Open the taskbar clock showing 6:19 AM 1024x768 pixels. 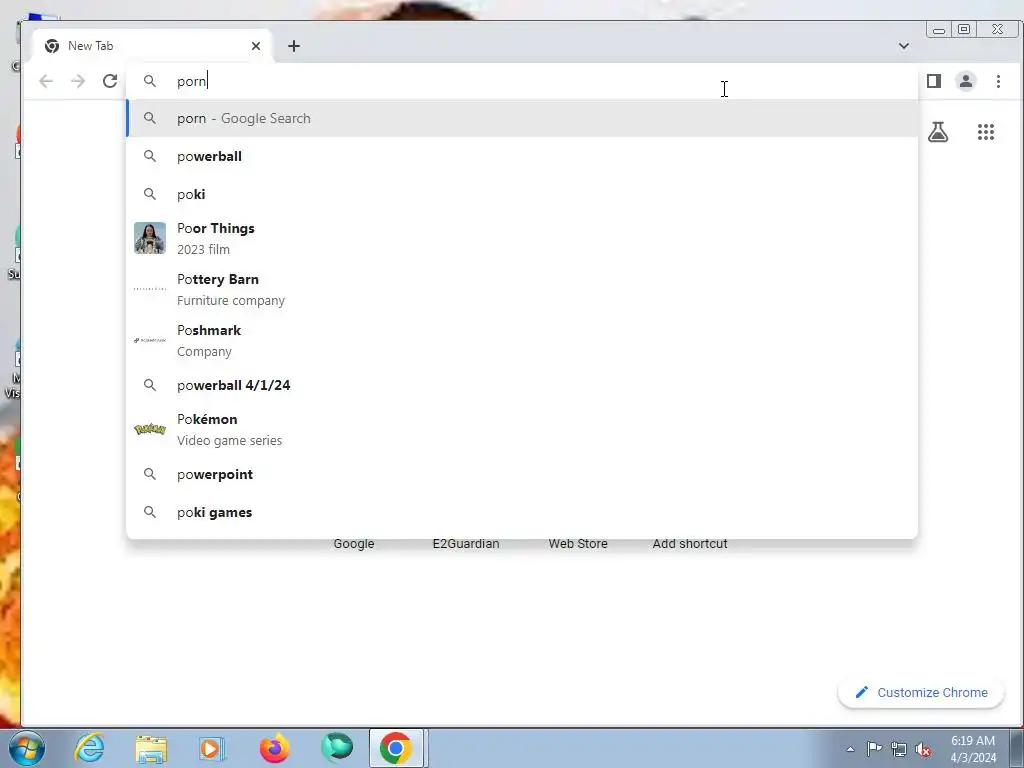[x=973, y=749]
